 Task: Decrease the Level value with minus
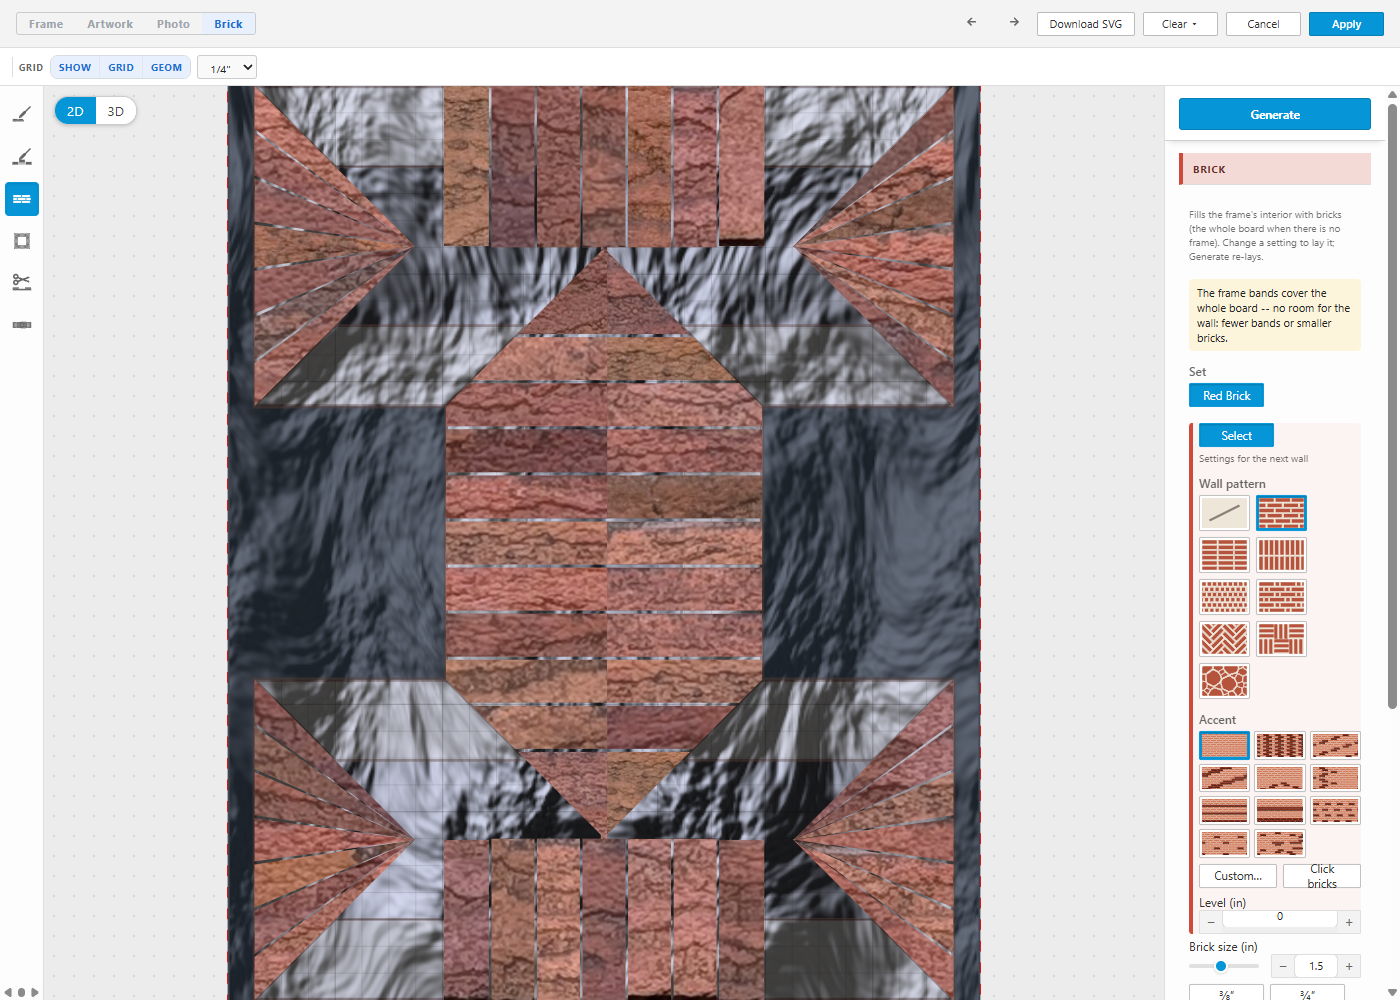pos(1211,922)
